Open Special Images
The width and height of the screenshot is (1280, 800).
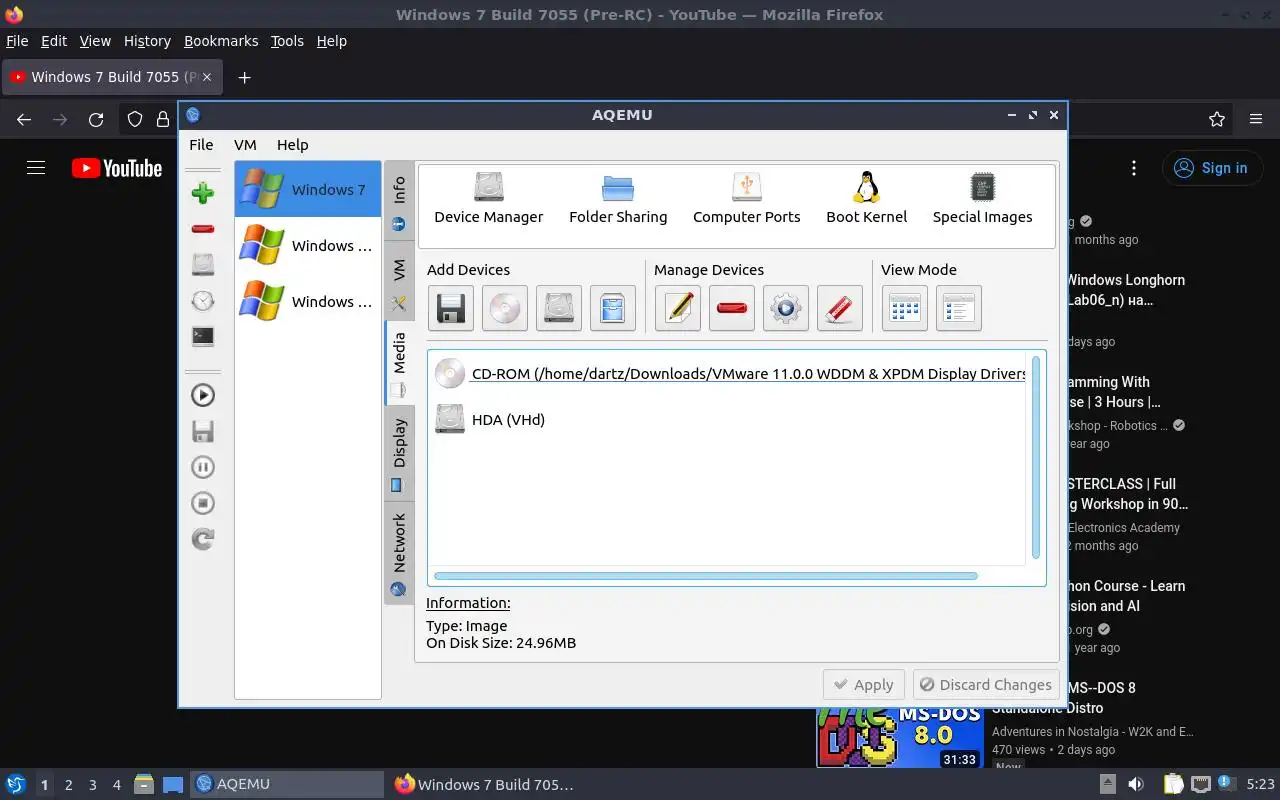point(983,198)
